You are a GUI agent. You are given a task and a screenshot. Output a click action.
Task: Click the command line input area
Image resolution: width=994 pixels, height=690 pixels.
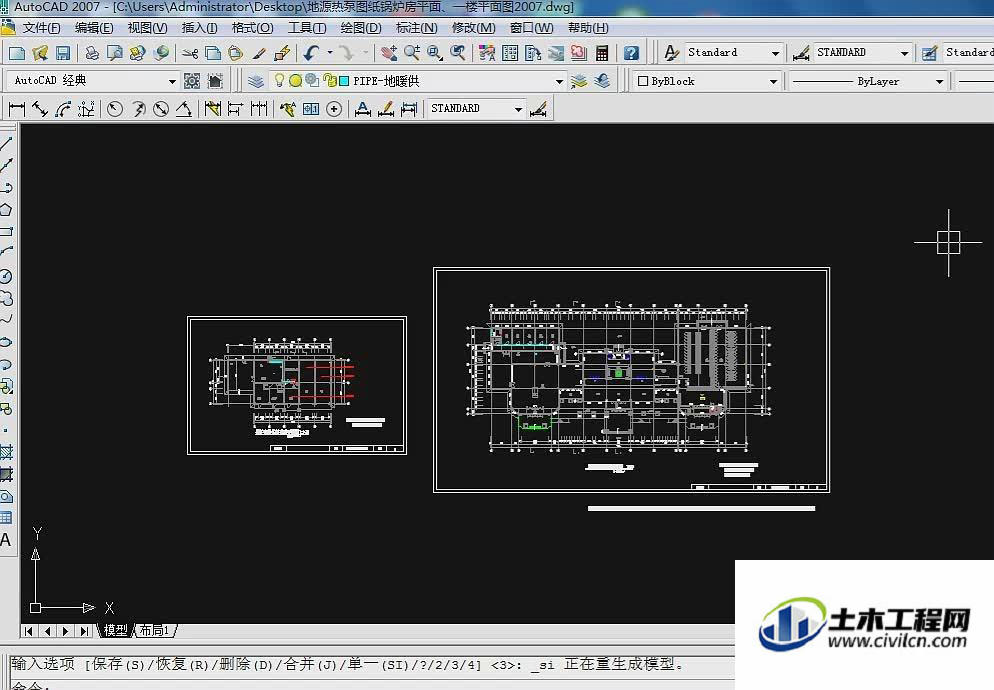tap(371, 685)
